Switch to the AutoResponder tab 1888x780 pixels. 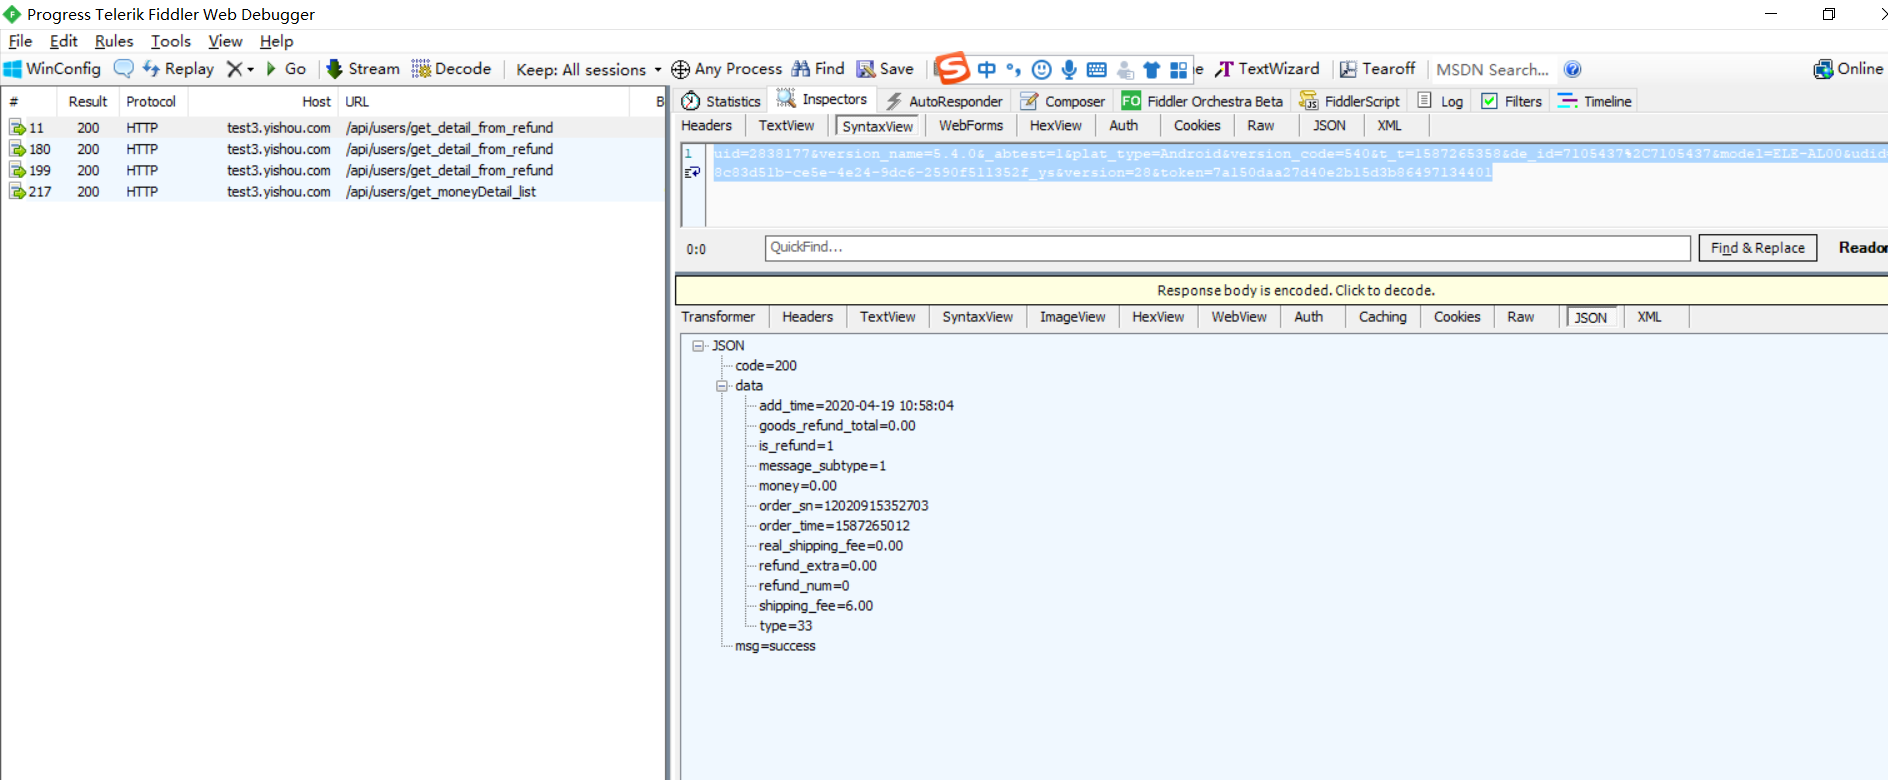click(944, 101)
